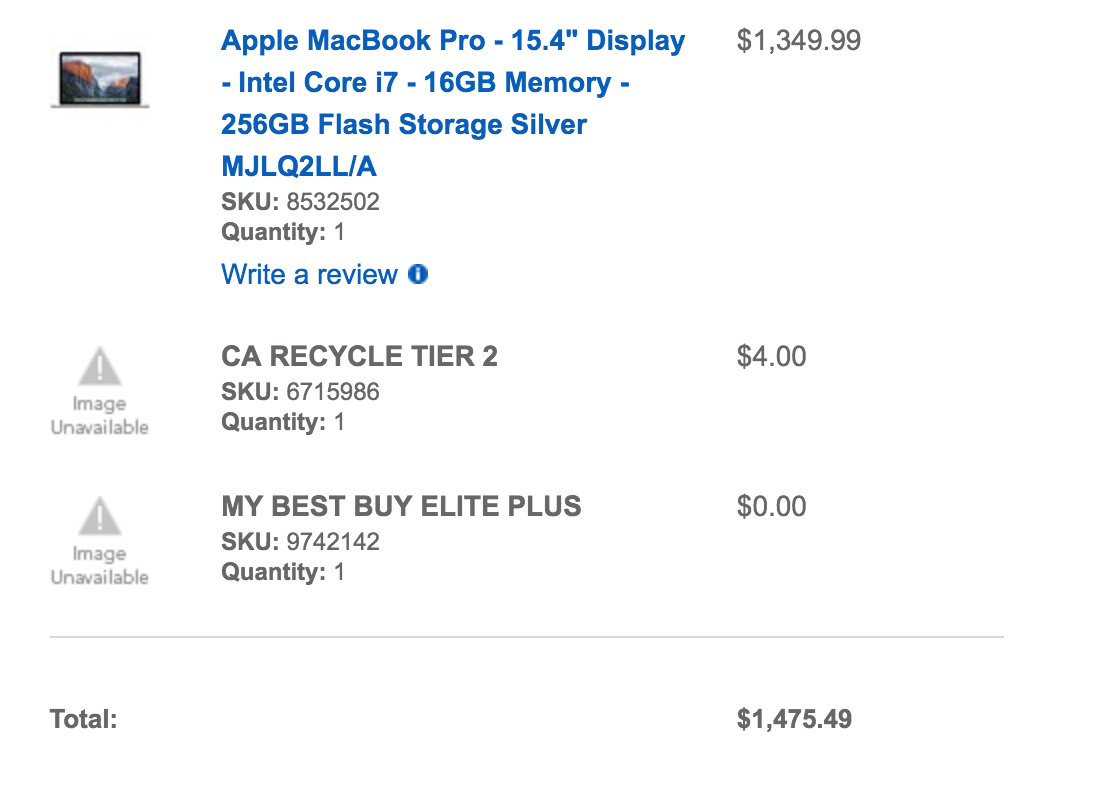Click the MacBook Pro product thumbnail
Screen dimensions: 1116x808
[x=100, y=79]
